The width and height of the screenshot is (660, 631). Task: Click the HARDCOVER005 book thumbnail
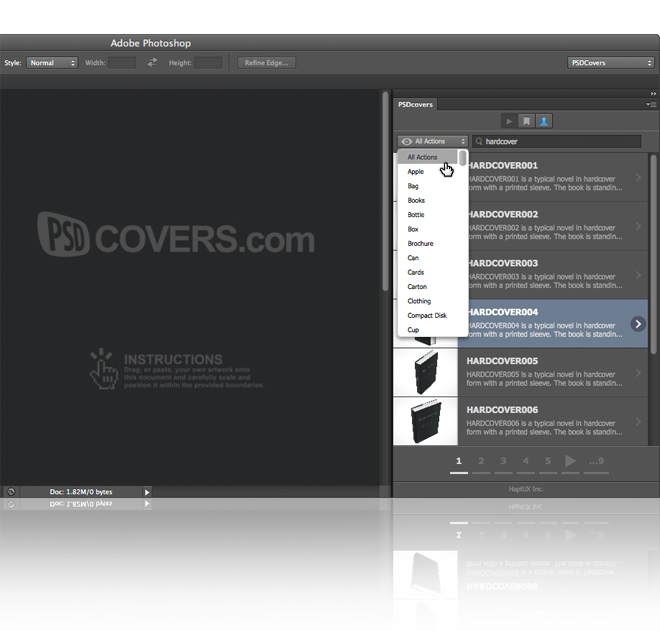point(426,373)
